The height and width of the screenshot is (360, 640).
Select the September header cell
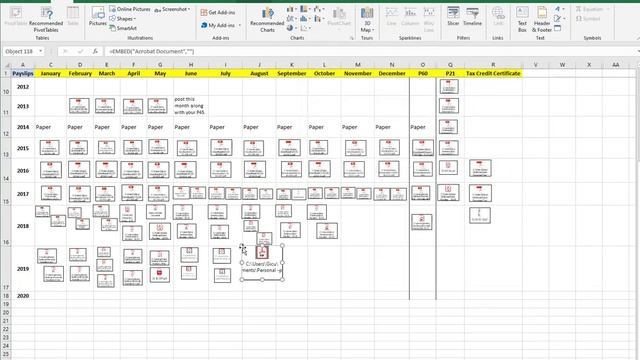(291, 73)
